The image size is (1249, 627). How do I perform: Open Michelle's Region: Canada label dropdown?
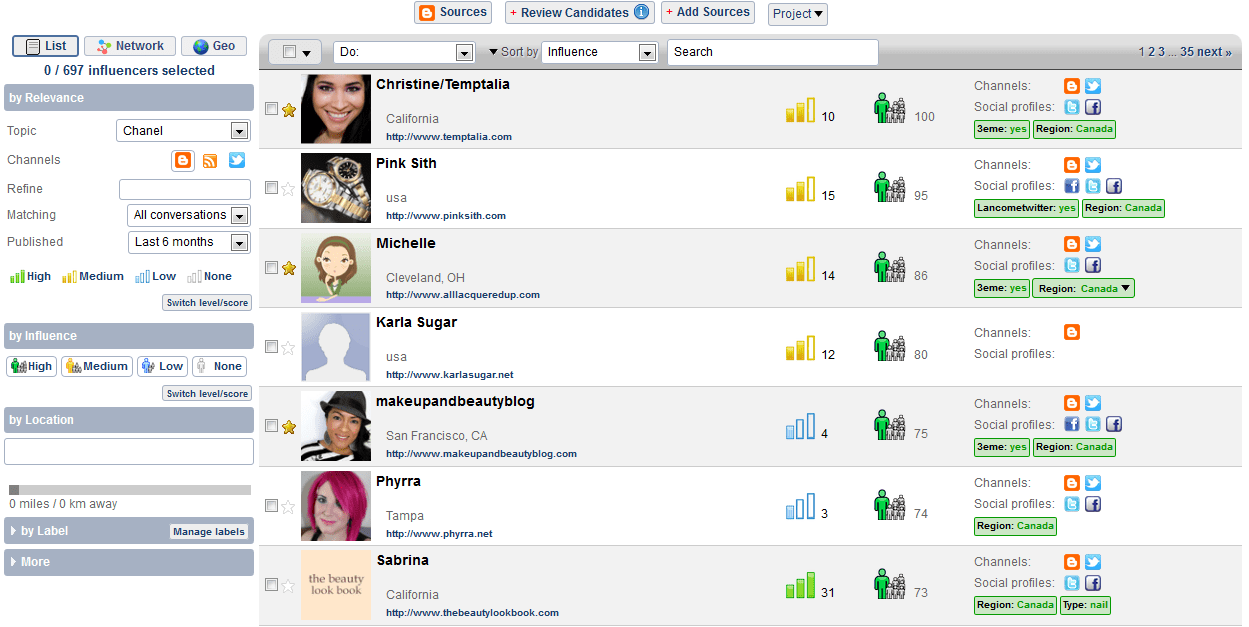(x=1083, y=288)
